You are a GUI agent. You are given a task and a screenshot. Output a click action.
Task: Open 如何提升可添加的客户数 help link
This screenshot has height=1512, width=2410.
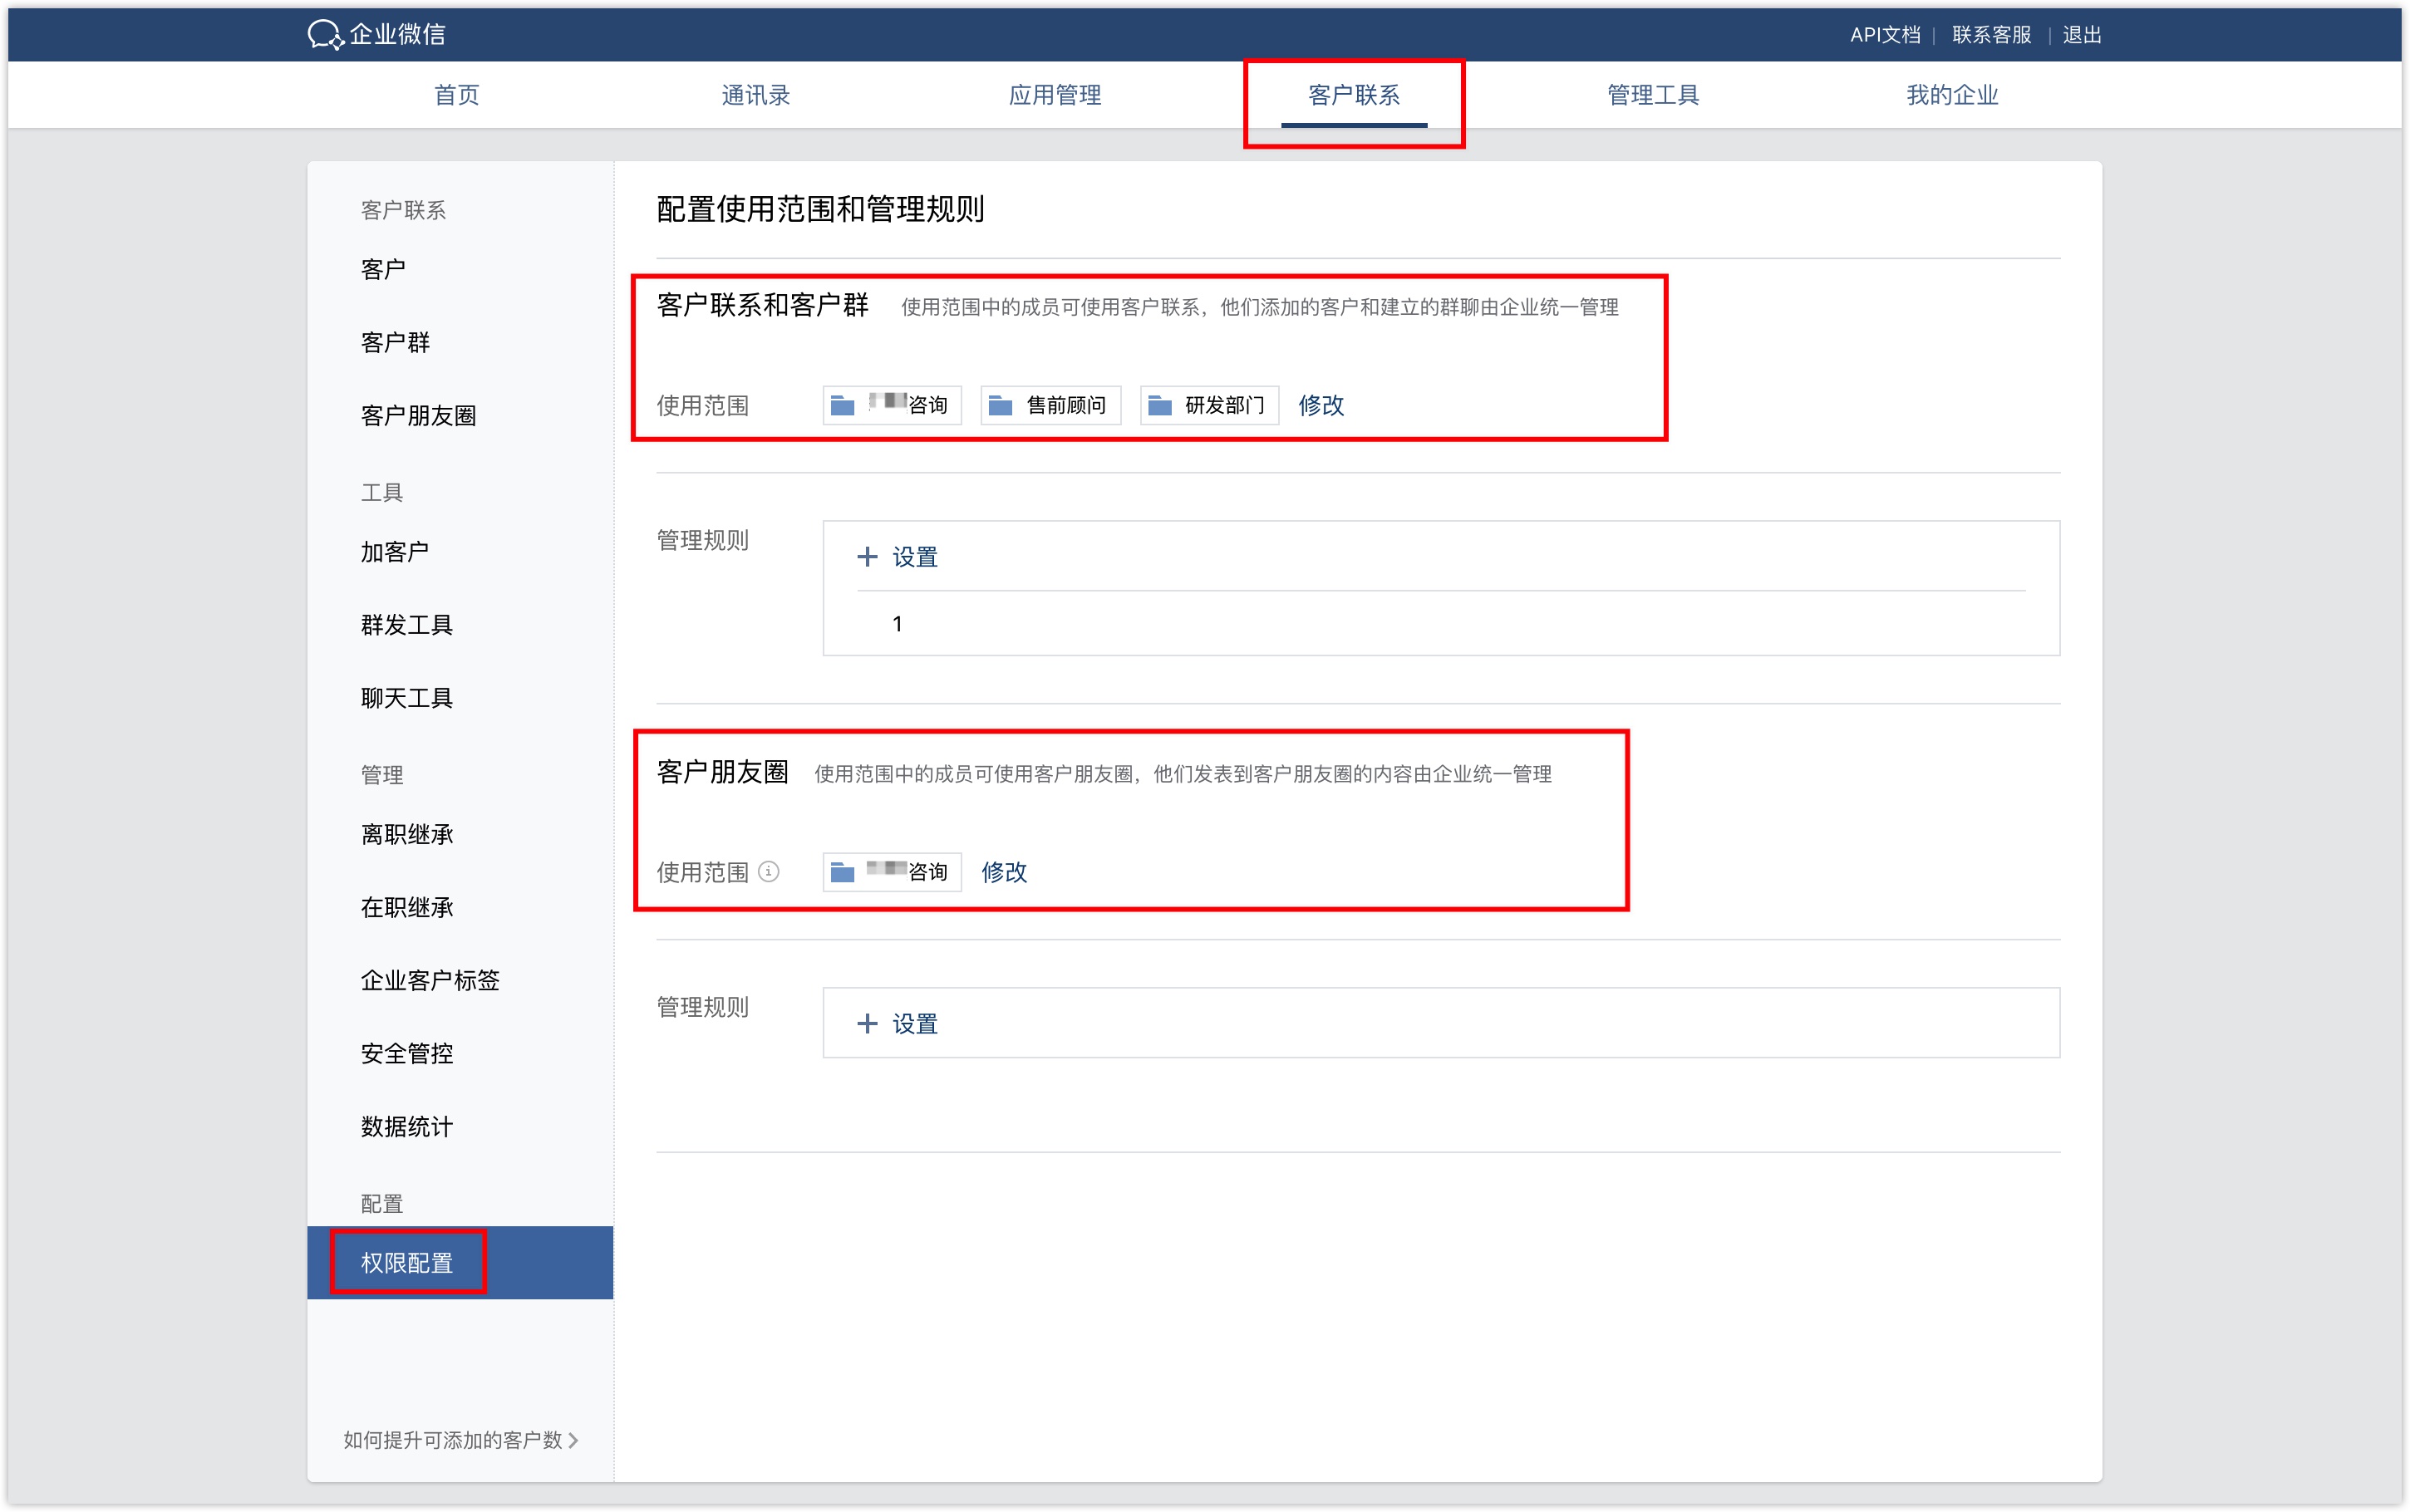(x=460, y=1440)
